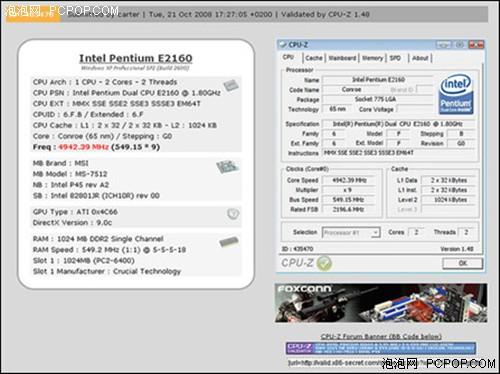Switch to the Mainboard tab

[342, 58]
